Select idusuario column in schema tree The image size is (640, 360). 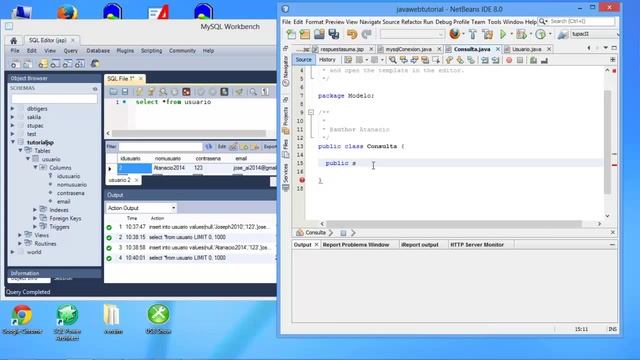point(68,176)
